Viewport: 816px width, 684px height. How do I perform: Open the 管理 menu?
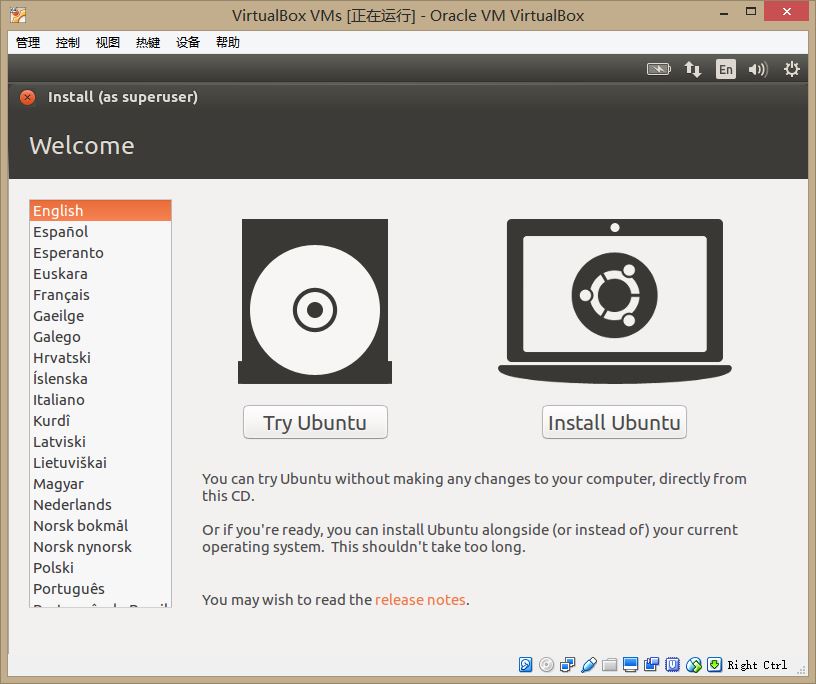(28, 42)
